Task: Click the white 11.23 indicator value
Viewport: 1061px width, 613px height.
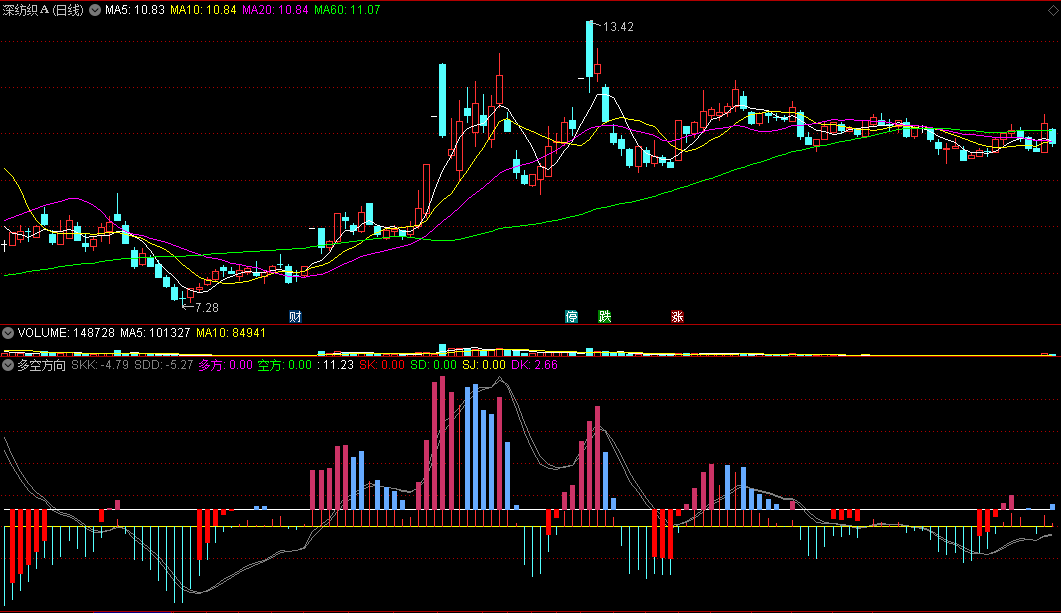Action: point(338,365)
